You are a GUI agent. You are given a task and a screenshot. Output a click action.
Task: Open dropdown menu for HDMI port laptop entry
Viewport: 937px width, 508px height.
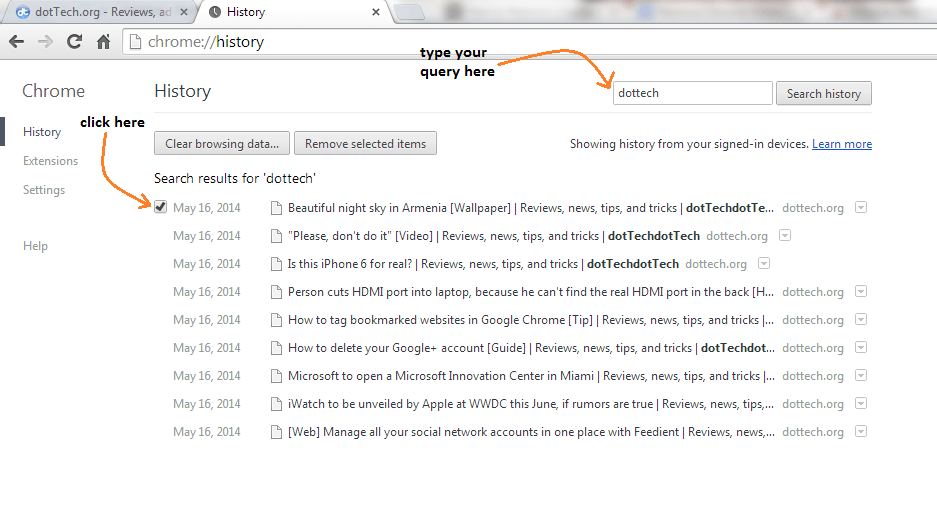861,292
